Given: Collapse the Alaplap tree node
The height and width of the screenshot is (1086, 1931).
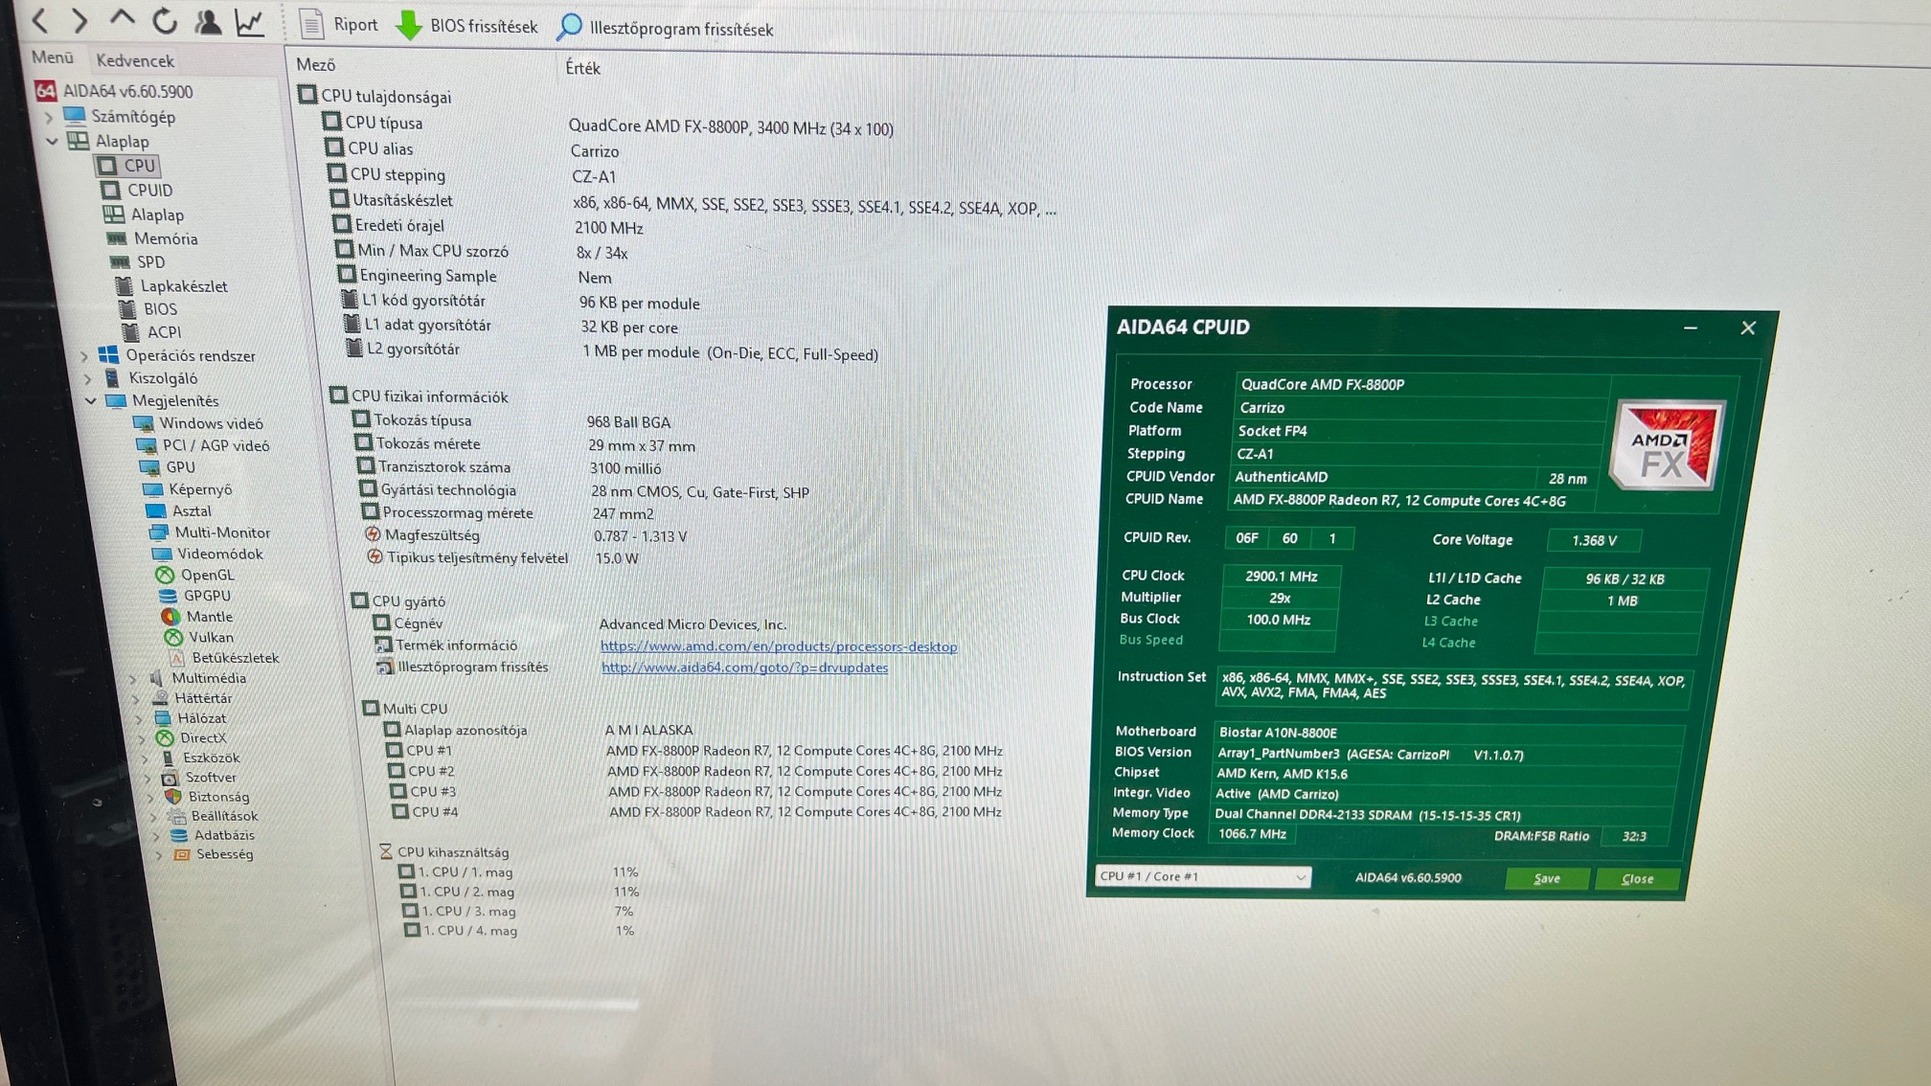Looking at the screenshot, I should coord(52,141).
